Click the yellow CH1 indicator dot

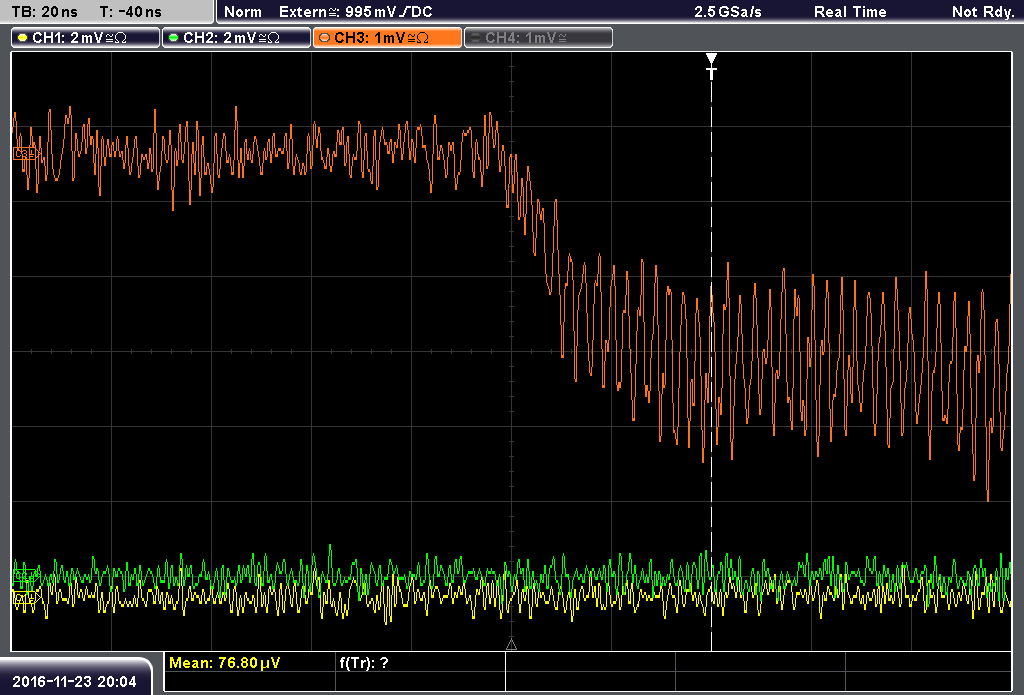(x=23, y=38)
